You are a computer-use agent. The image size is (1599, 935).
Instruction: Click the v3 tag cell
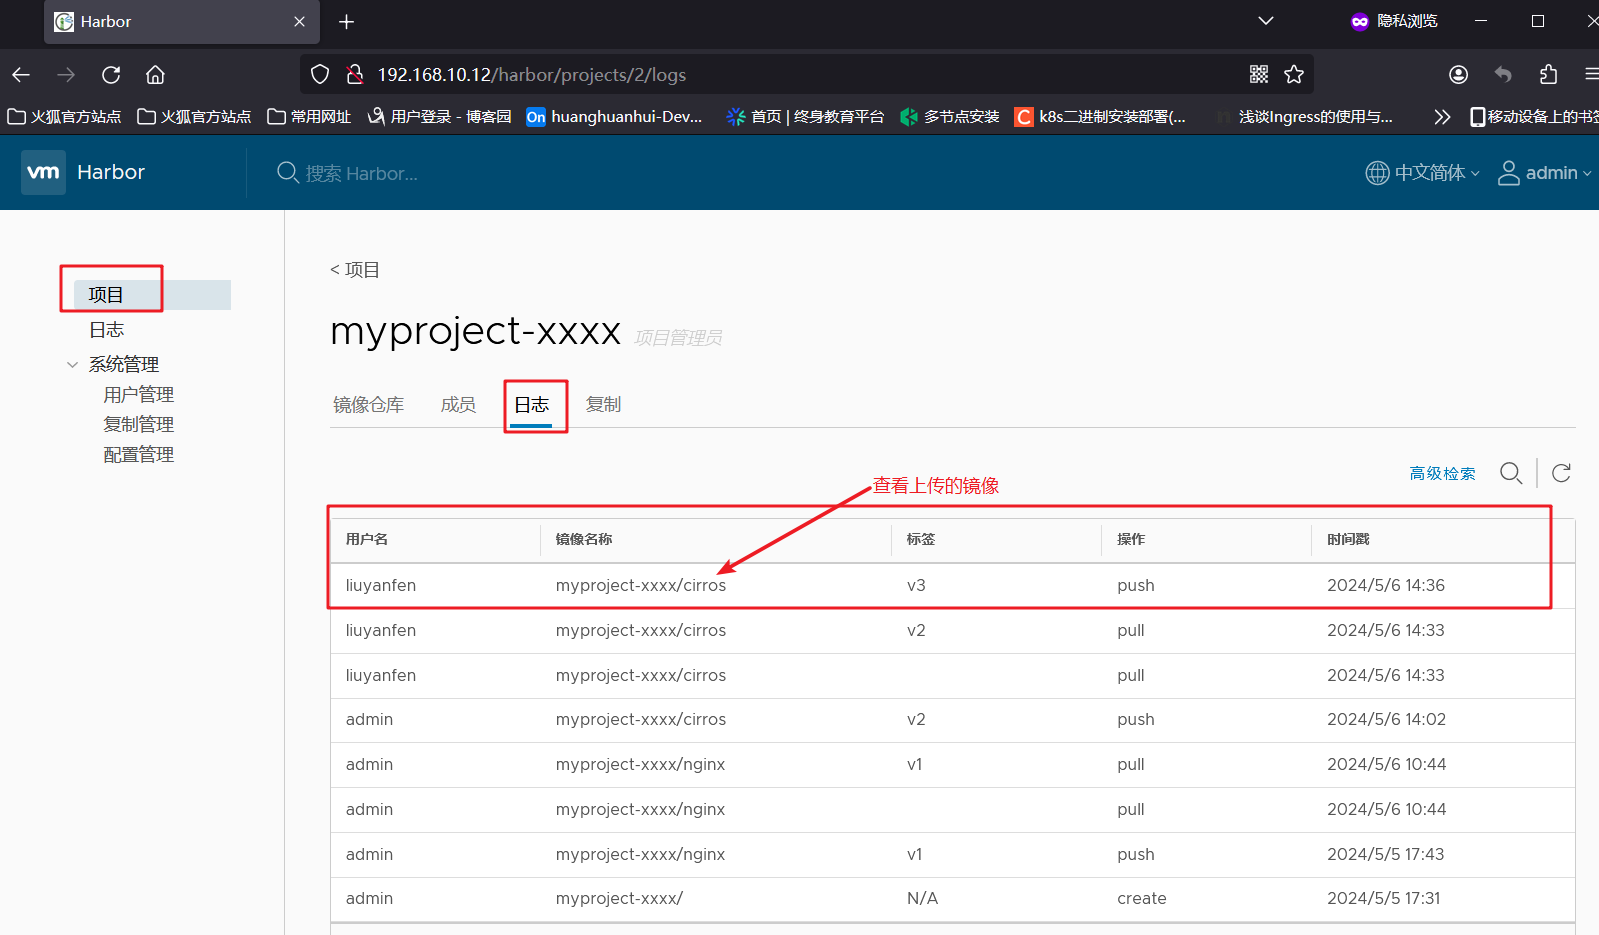click(916, 586)
